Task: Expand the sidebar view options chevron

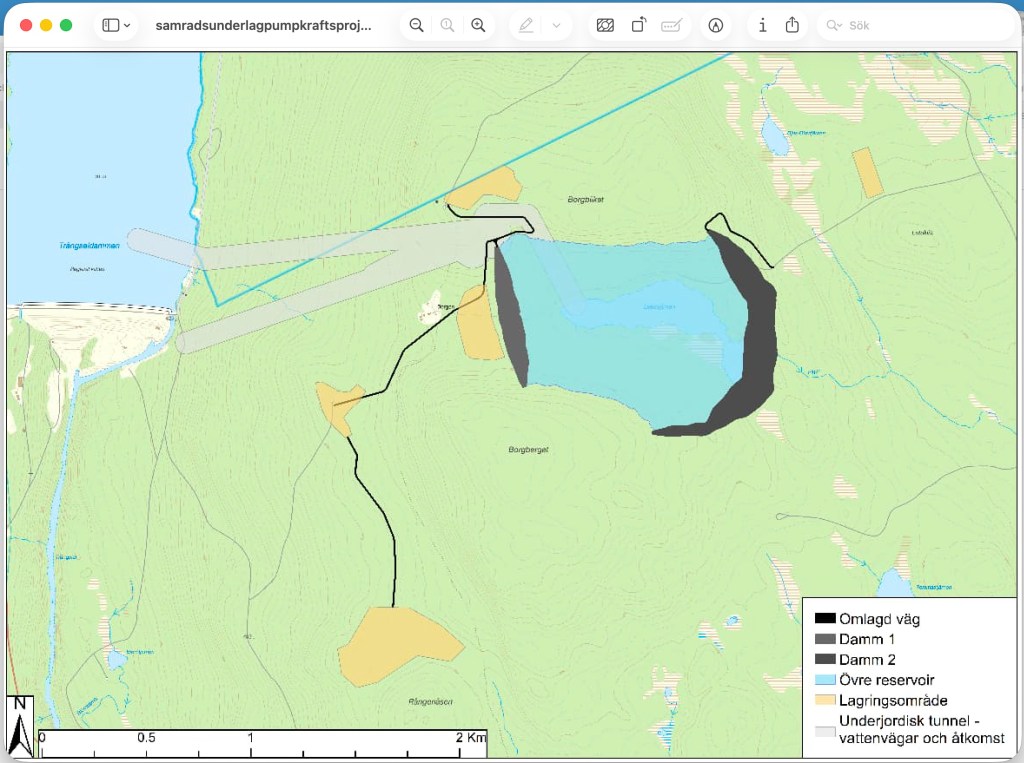Action: coord(127,25)
